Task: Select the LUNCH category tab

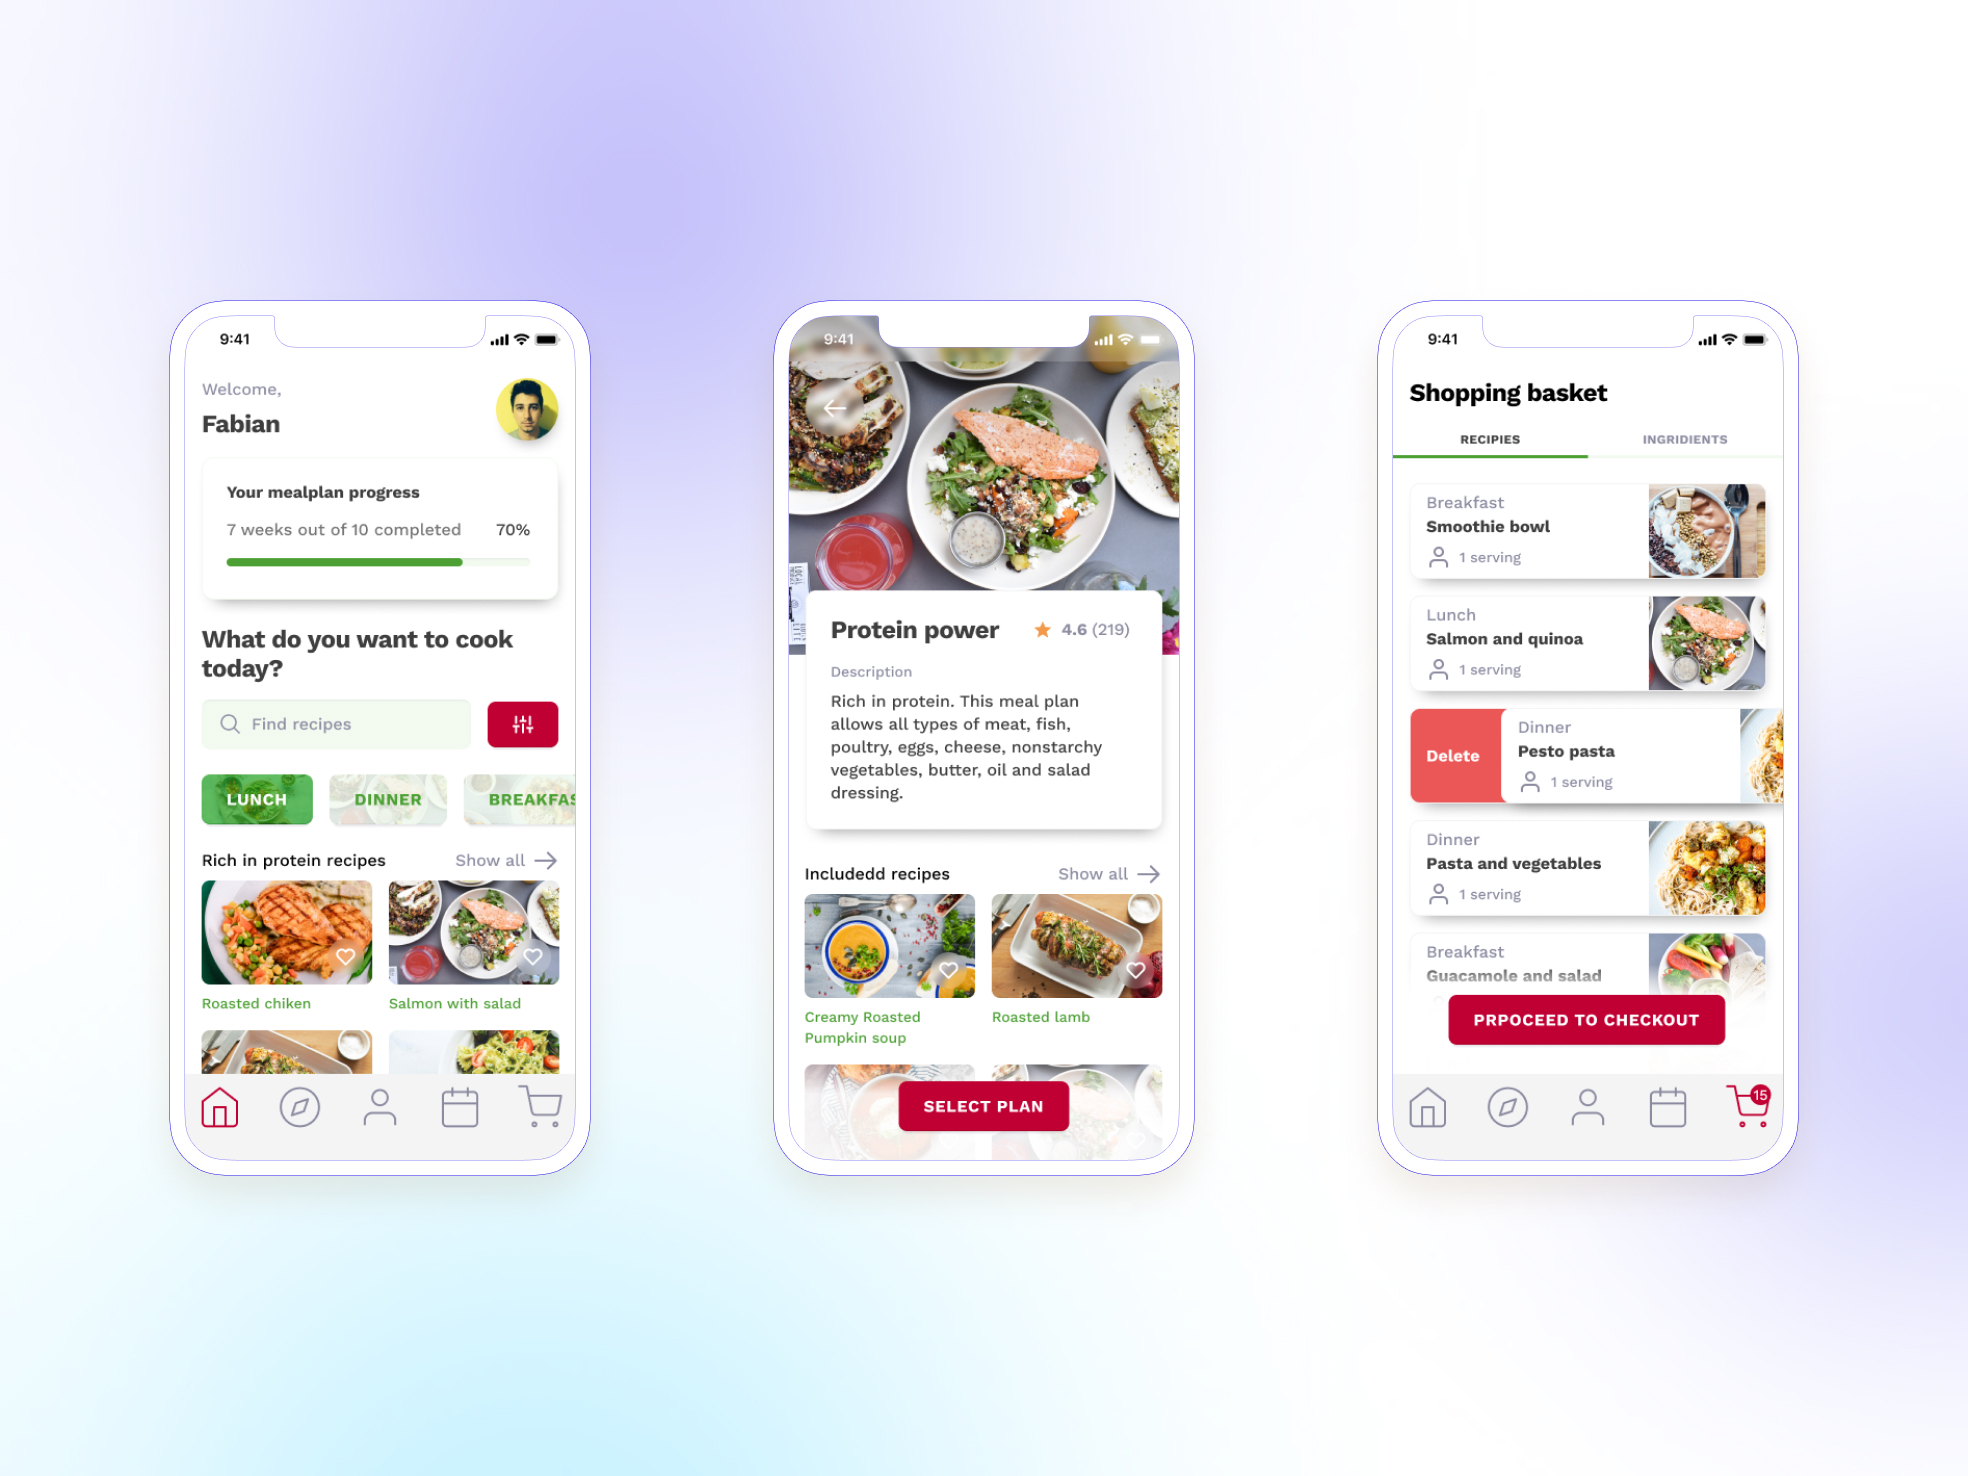Action: [259, 798]
